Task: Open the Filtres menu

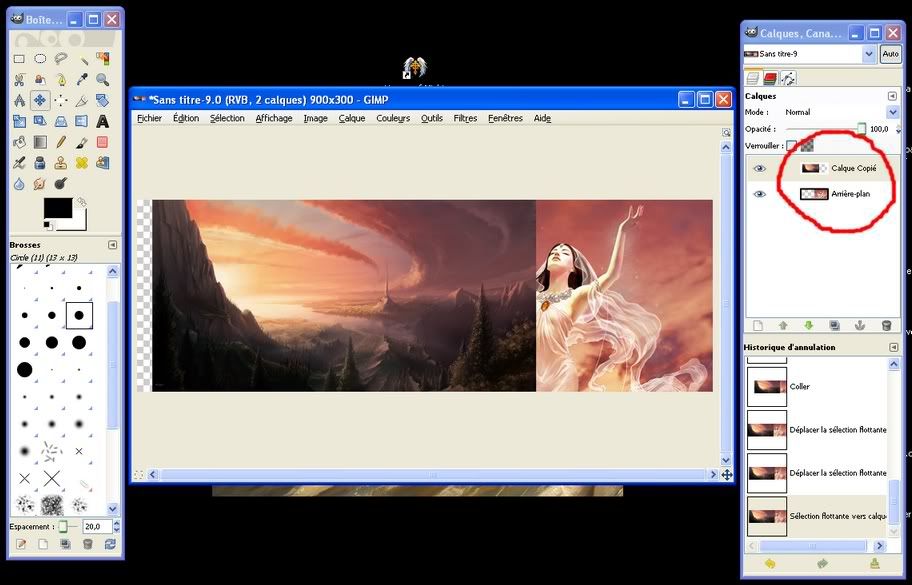Action: pyautogui.click(x=465, y=118)
